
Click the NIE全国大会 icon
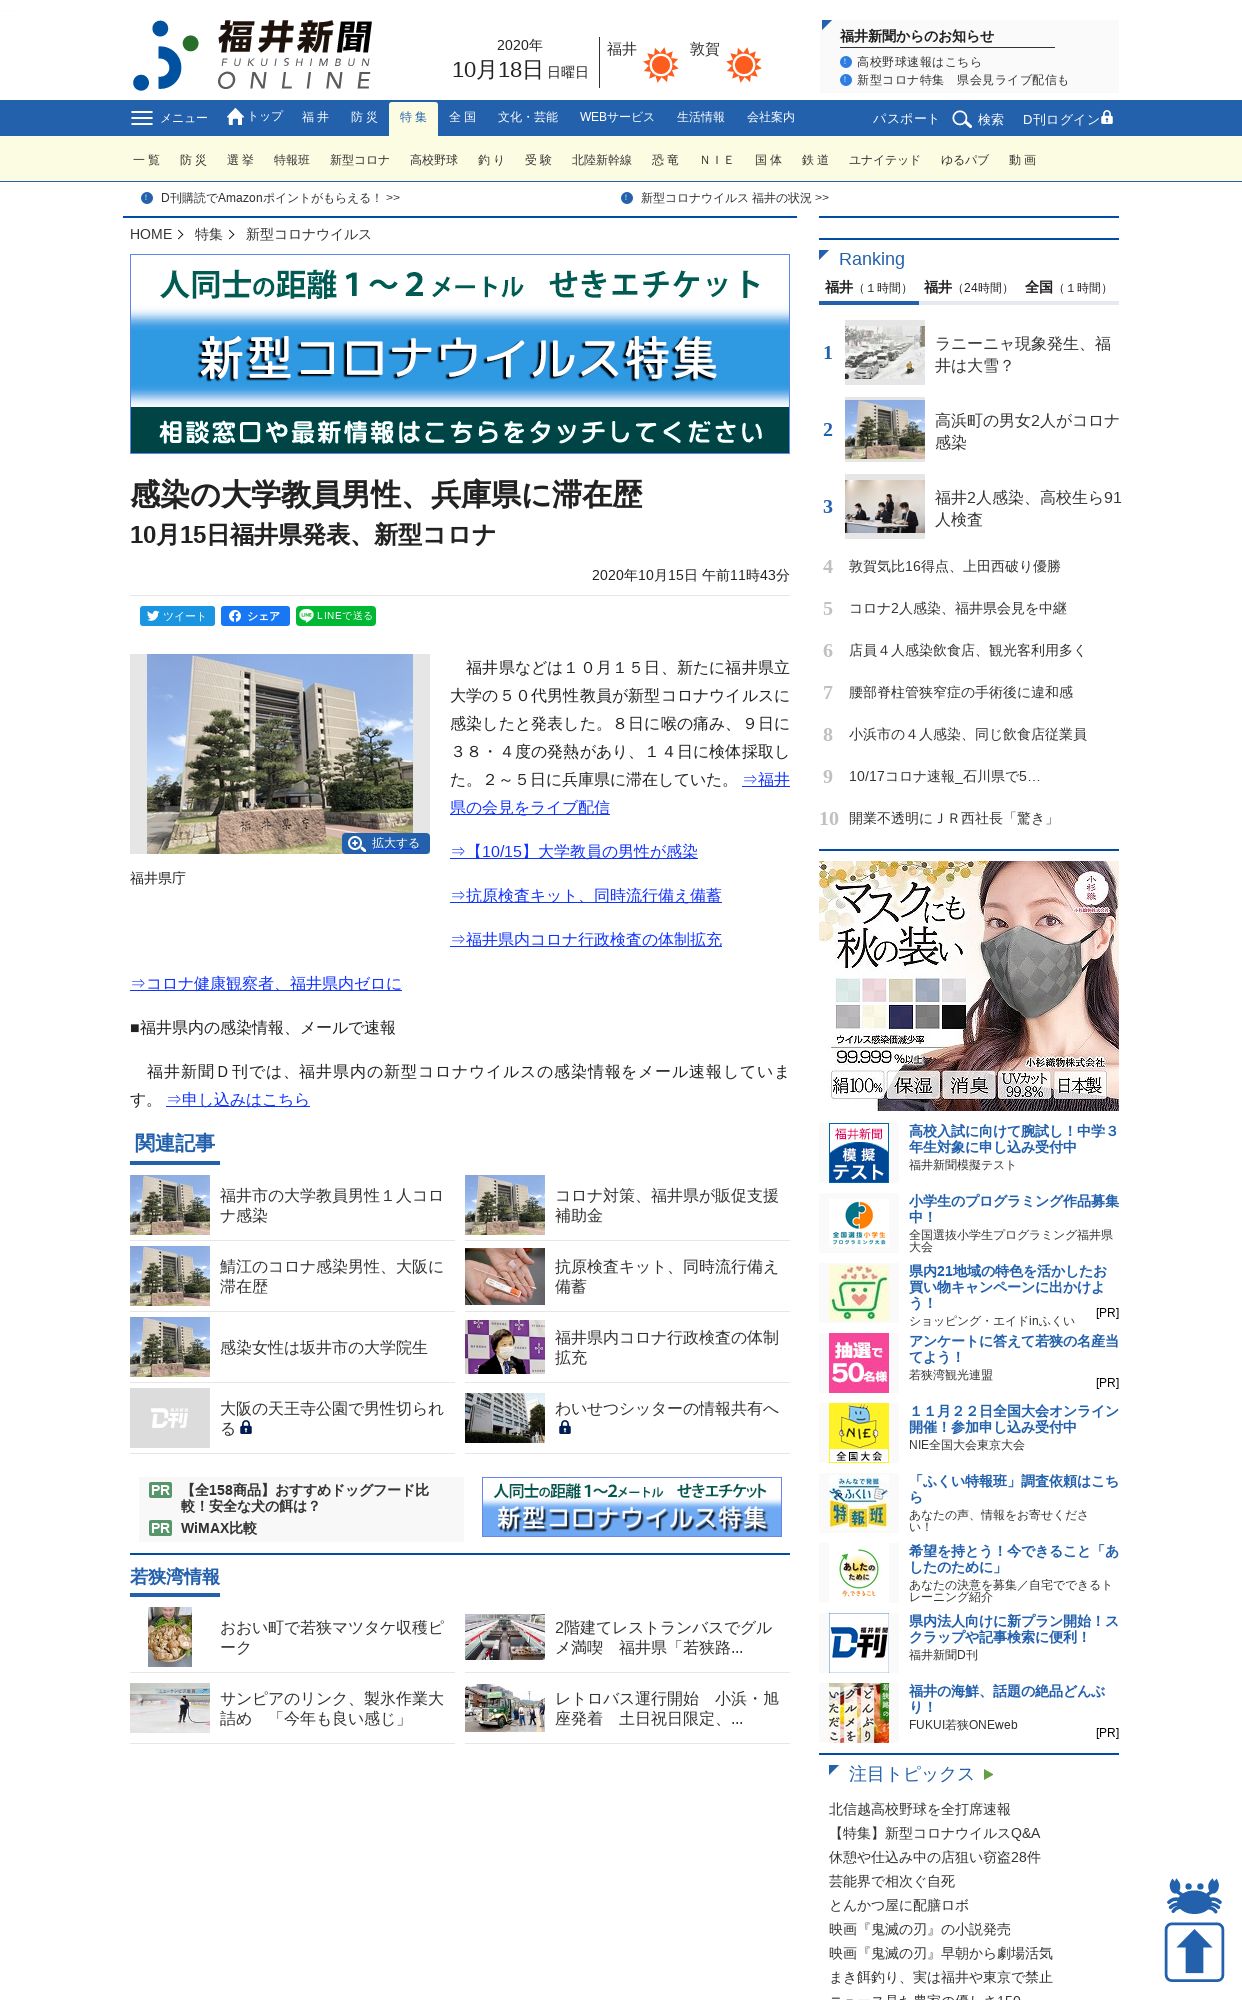(859, 1433)
